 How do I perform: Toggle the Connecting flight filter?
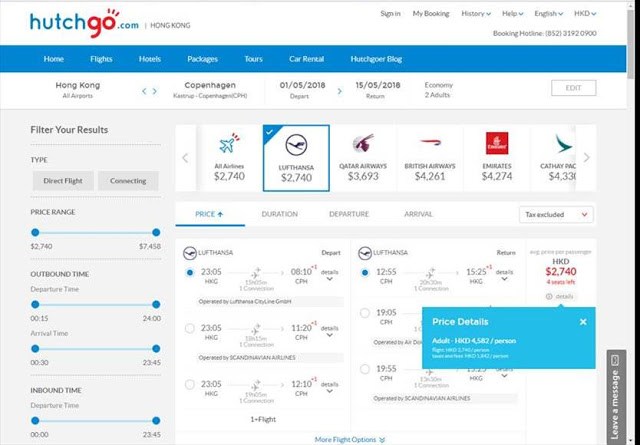pyautogui.click(x=128, y=181)
